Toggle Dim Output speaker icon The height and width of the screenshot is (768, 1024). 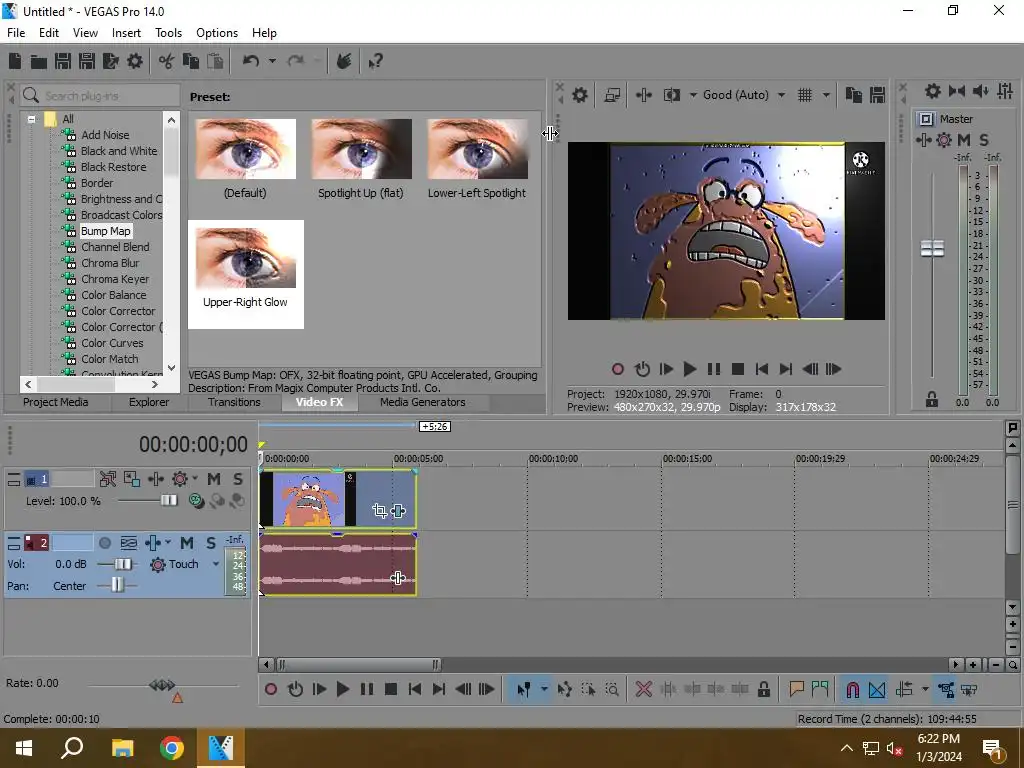(980, 91)
